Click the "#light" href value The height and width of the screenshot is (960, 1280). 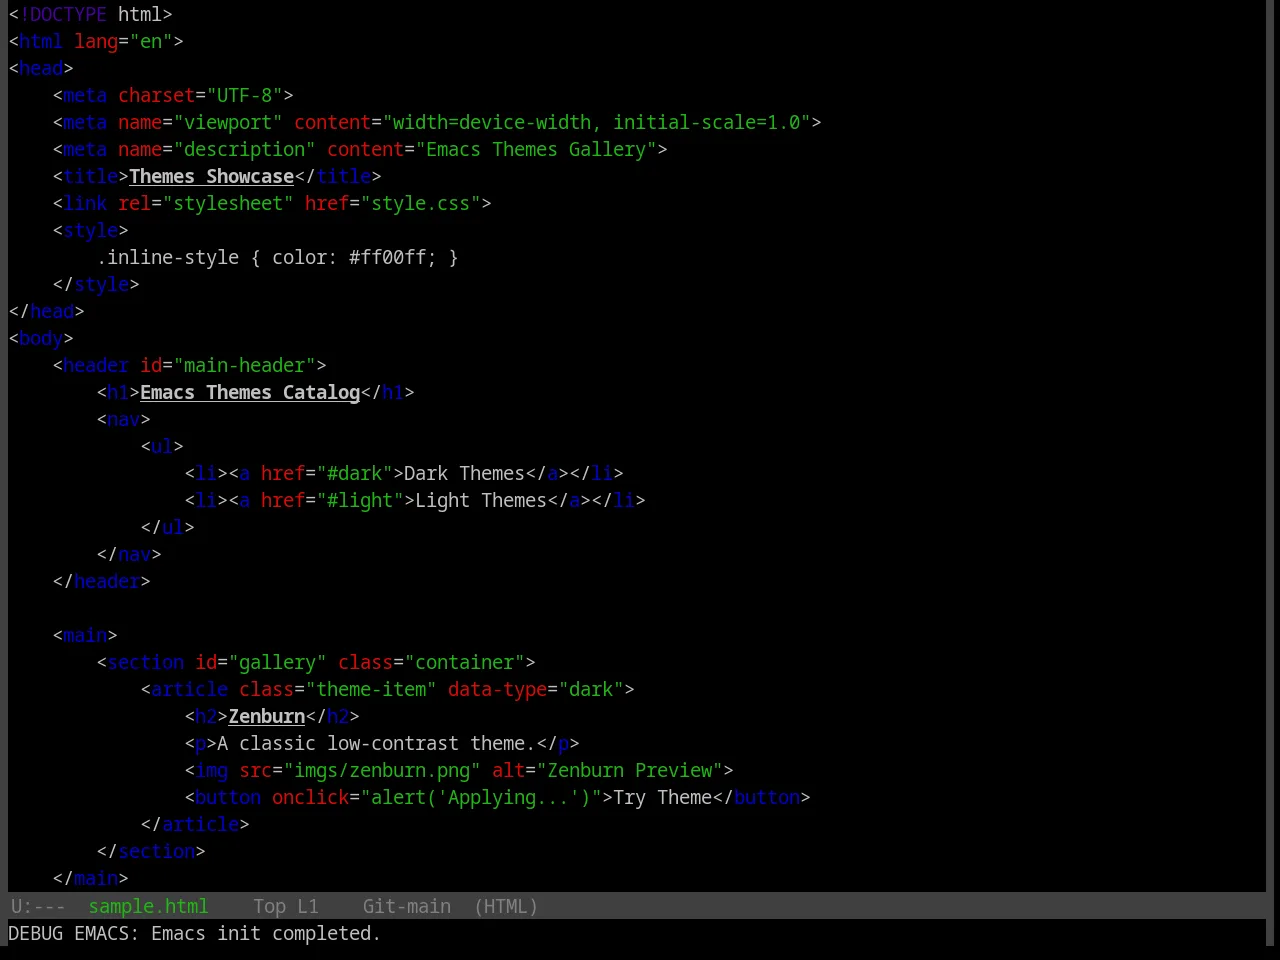click(x=360, y=500)
